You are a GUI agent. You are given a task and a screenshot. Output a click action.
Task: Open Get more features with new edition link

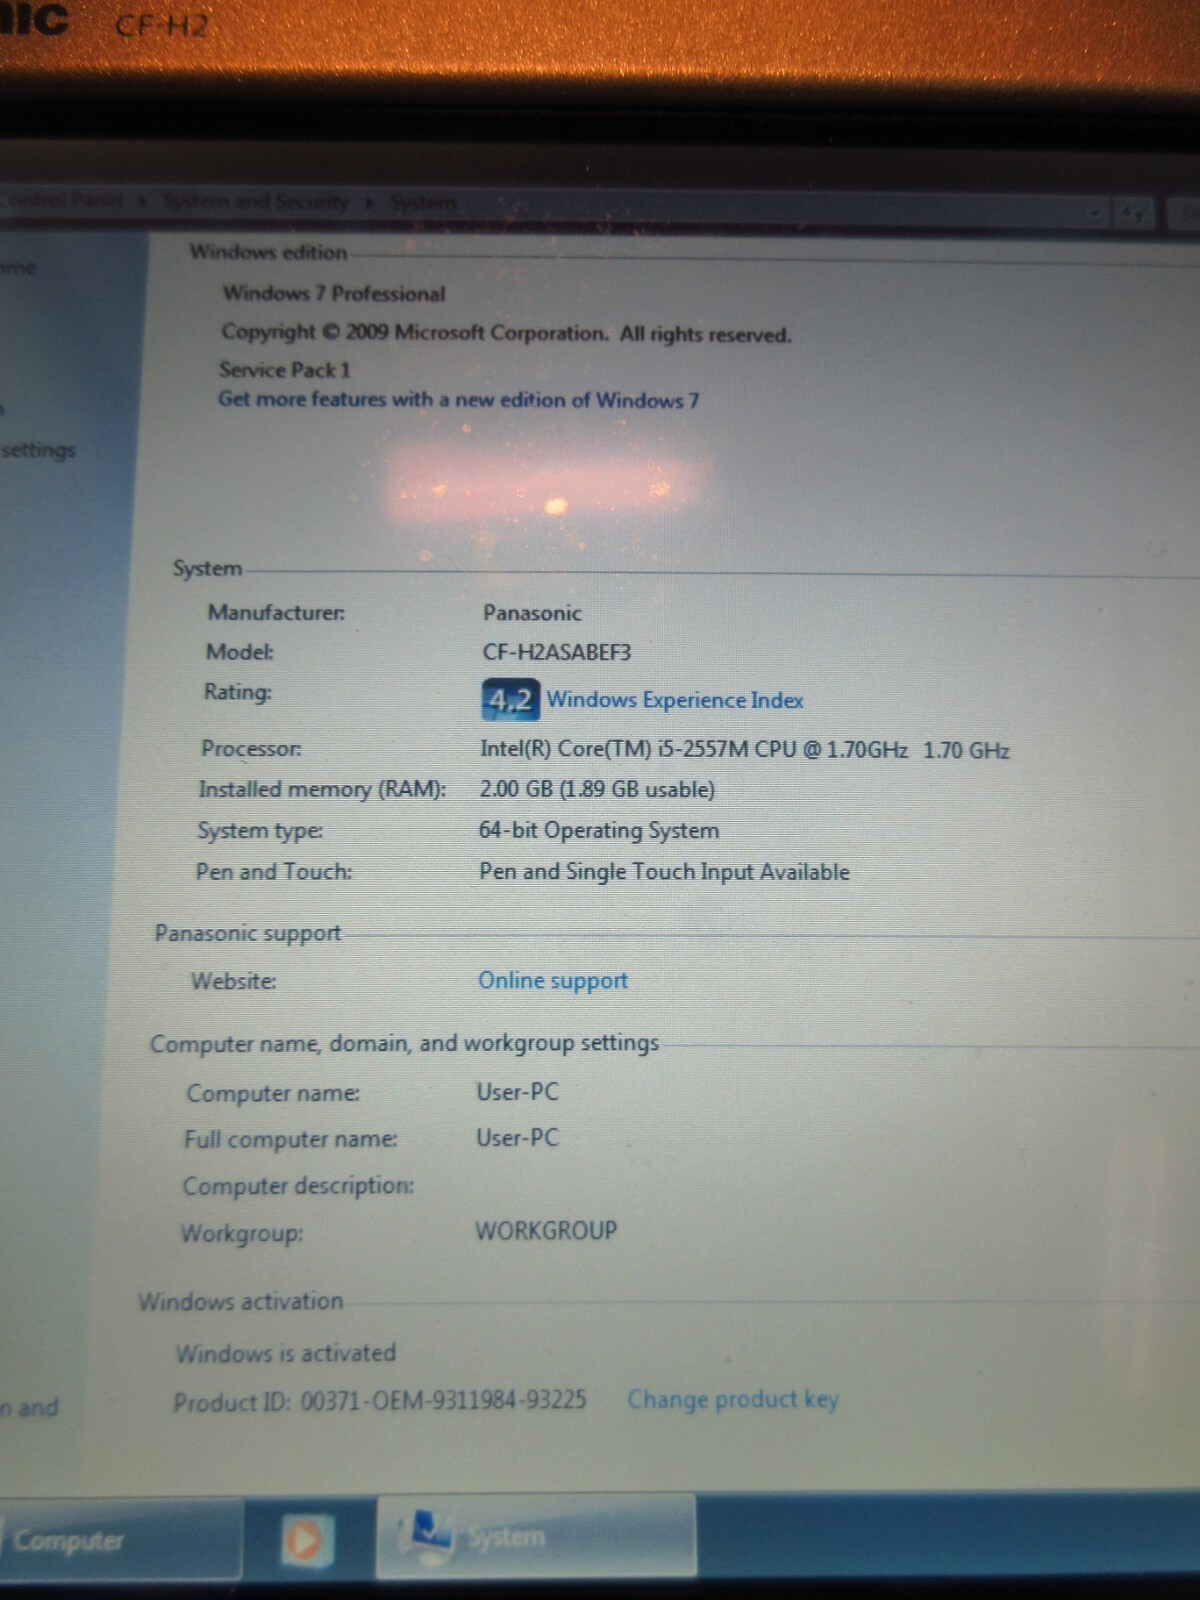point(458,400)
